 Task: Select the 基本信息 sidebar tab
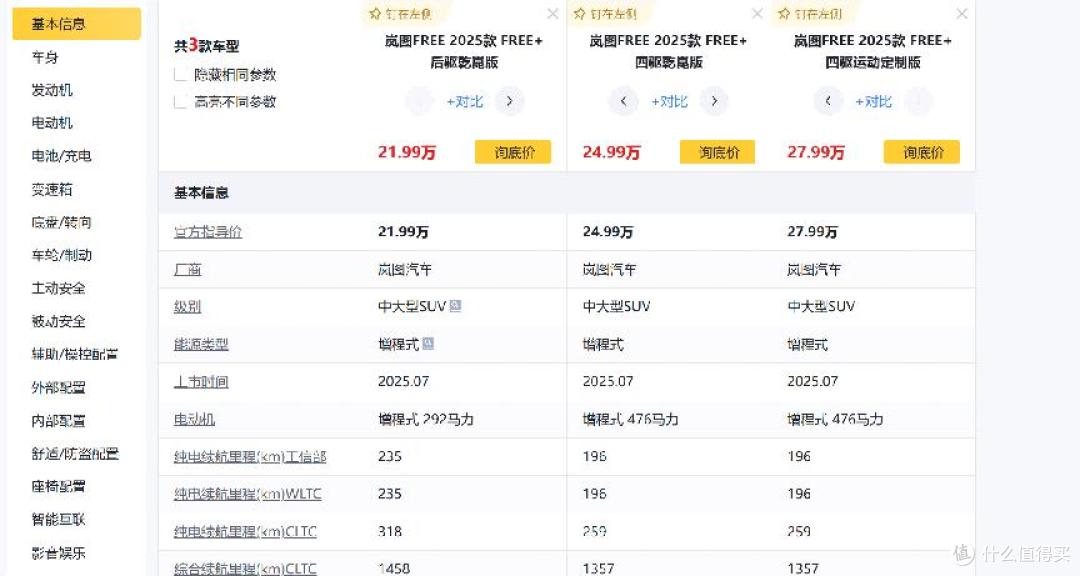click(76, 23)
